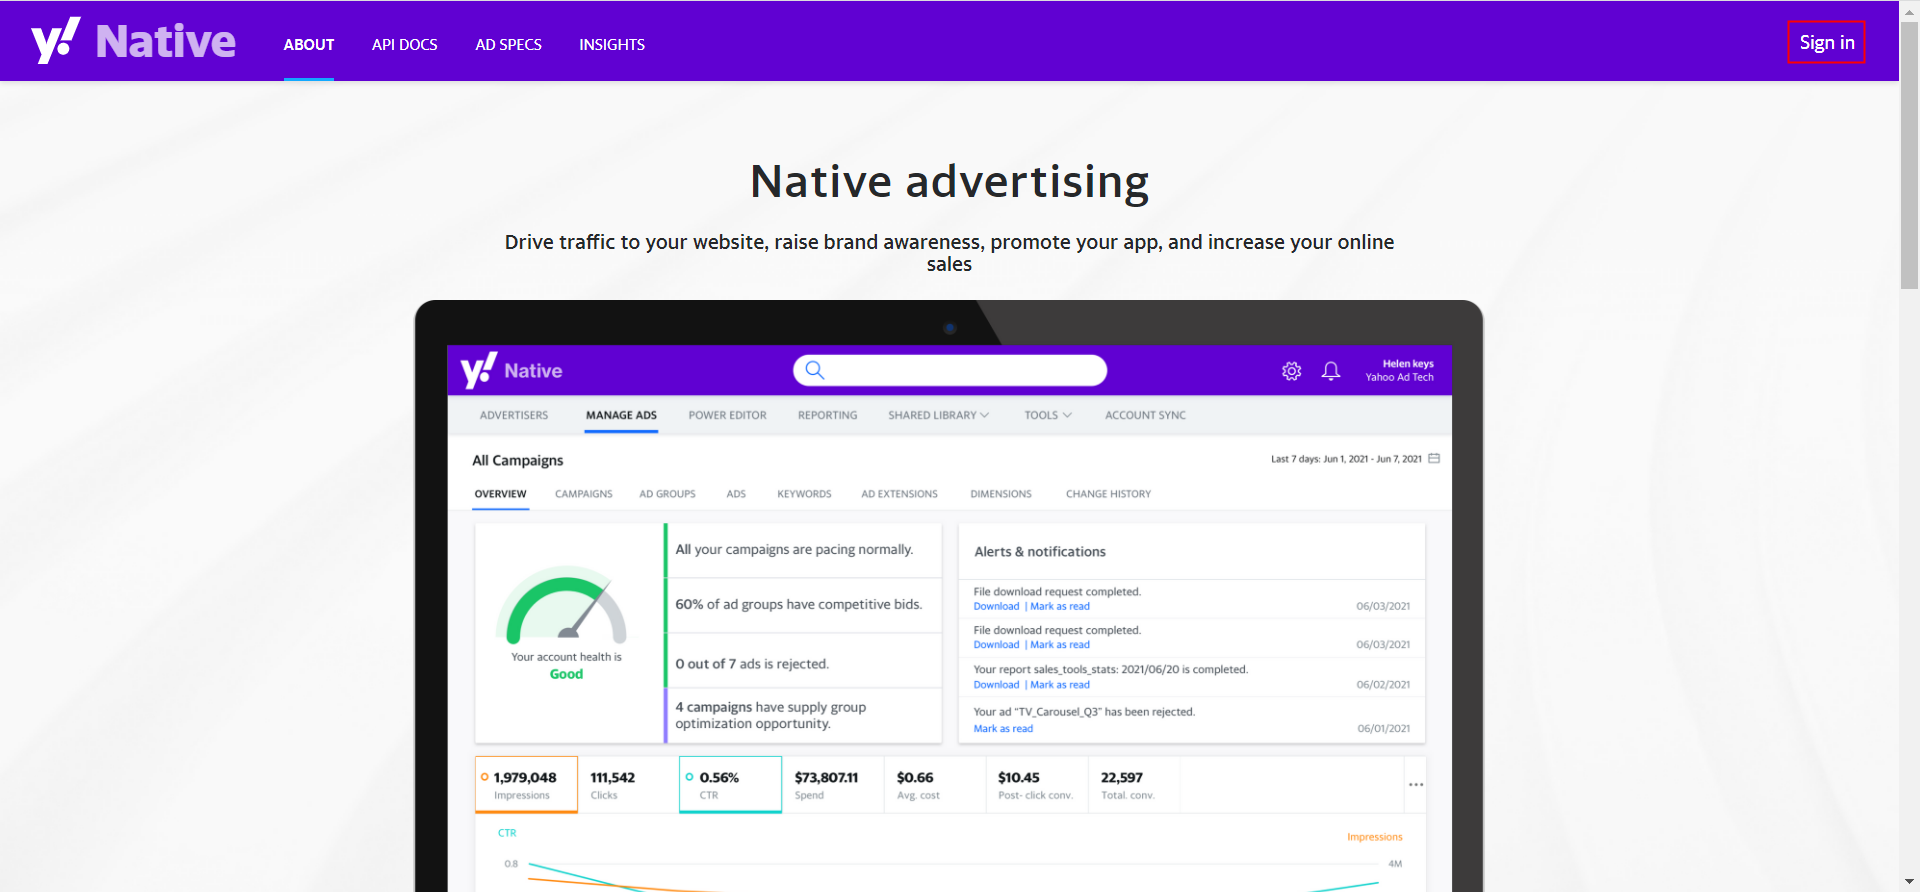The image size is (1920, 892).
Task: Expand the SHARED LIBRARY dropdown
Action: pos(938,415)
